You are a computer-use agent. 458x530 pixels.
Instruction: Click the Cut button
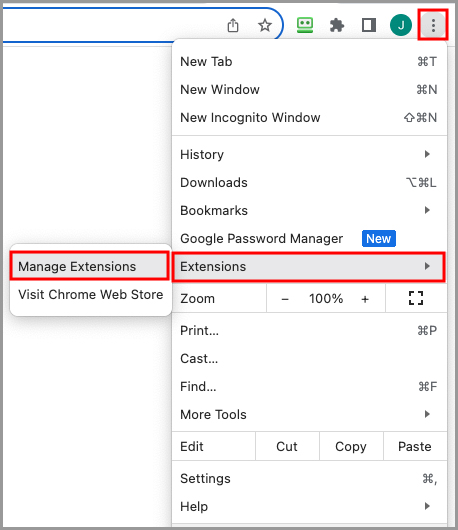point(287,447)
